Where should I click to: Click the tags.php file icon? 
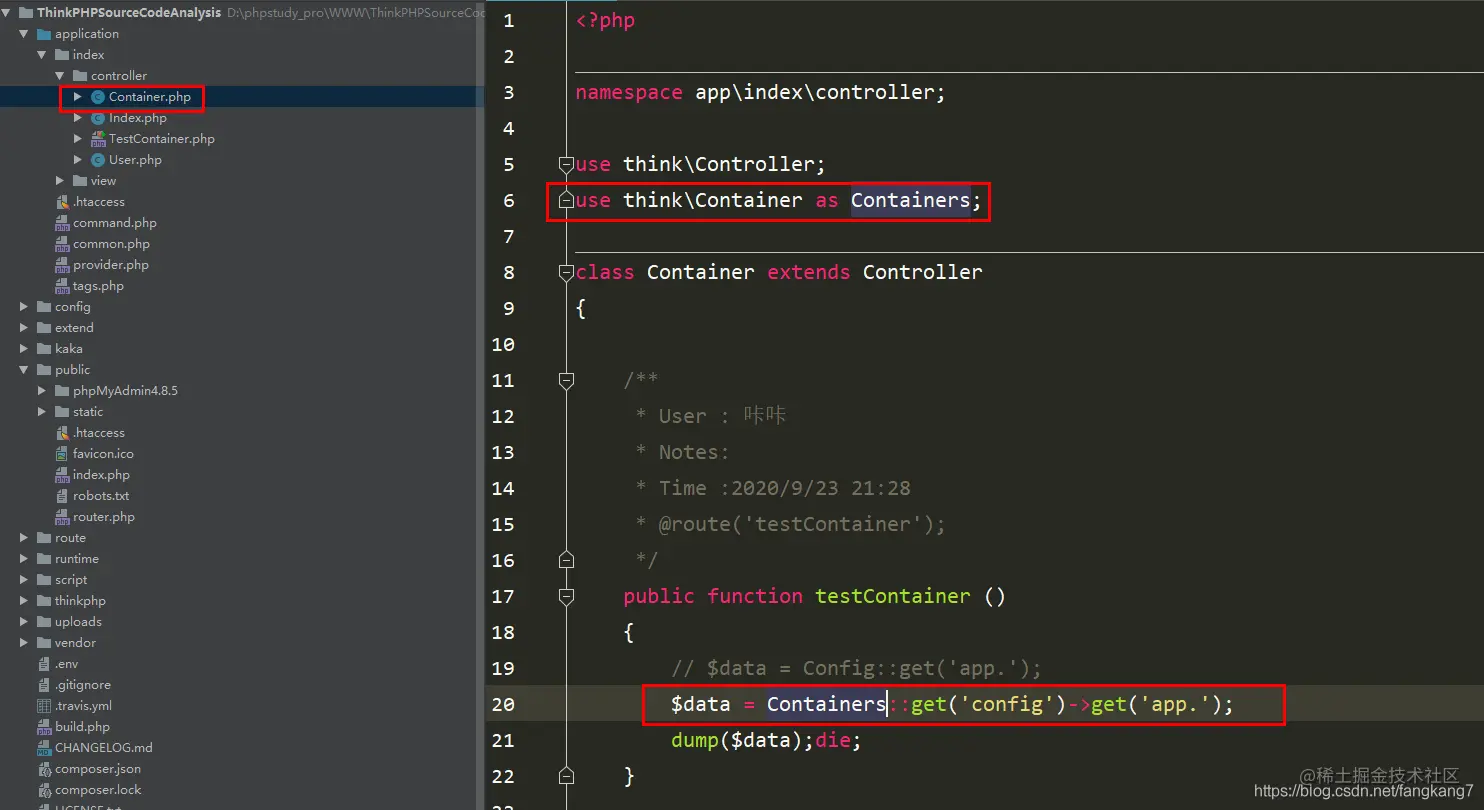coord(62,286)
